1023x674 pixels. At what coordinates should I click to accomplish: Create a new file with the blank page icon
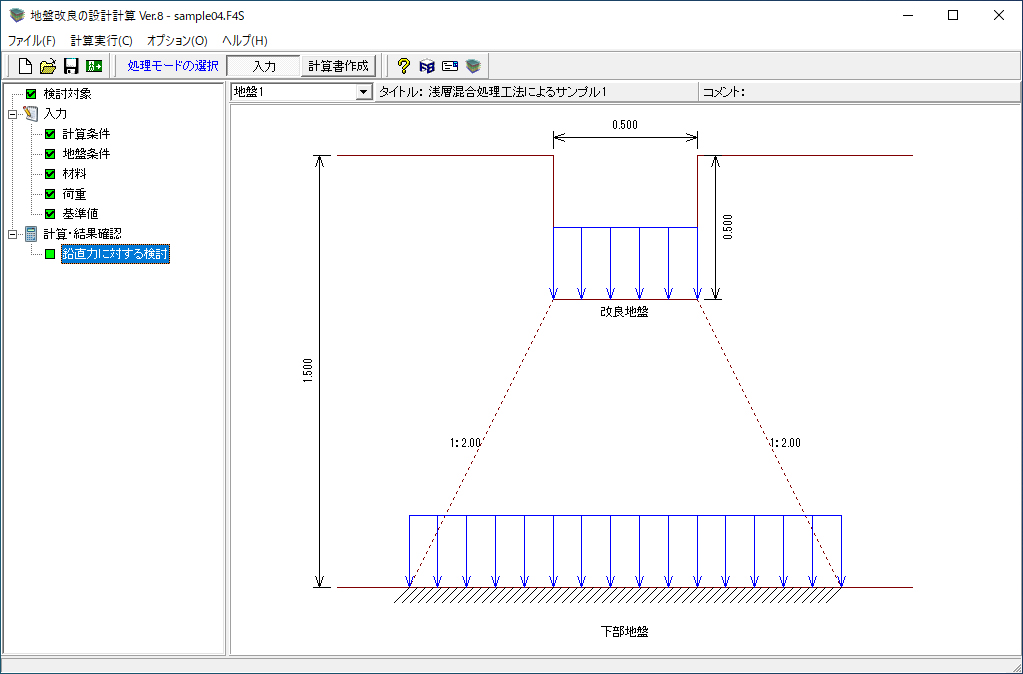[x=25, y=66]
